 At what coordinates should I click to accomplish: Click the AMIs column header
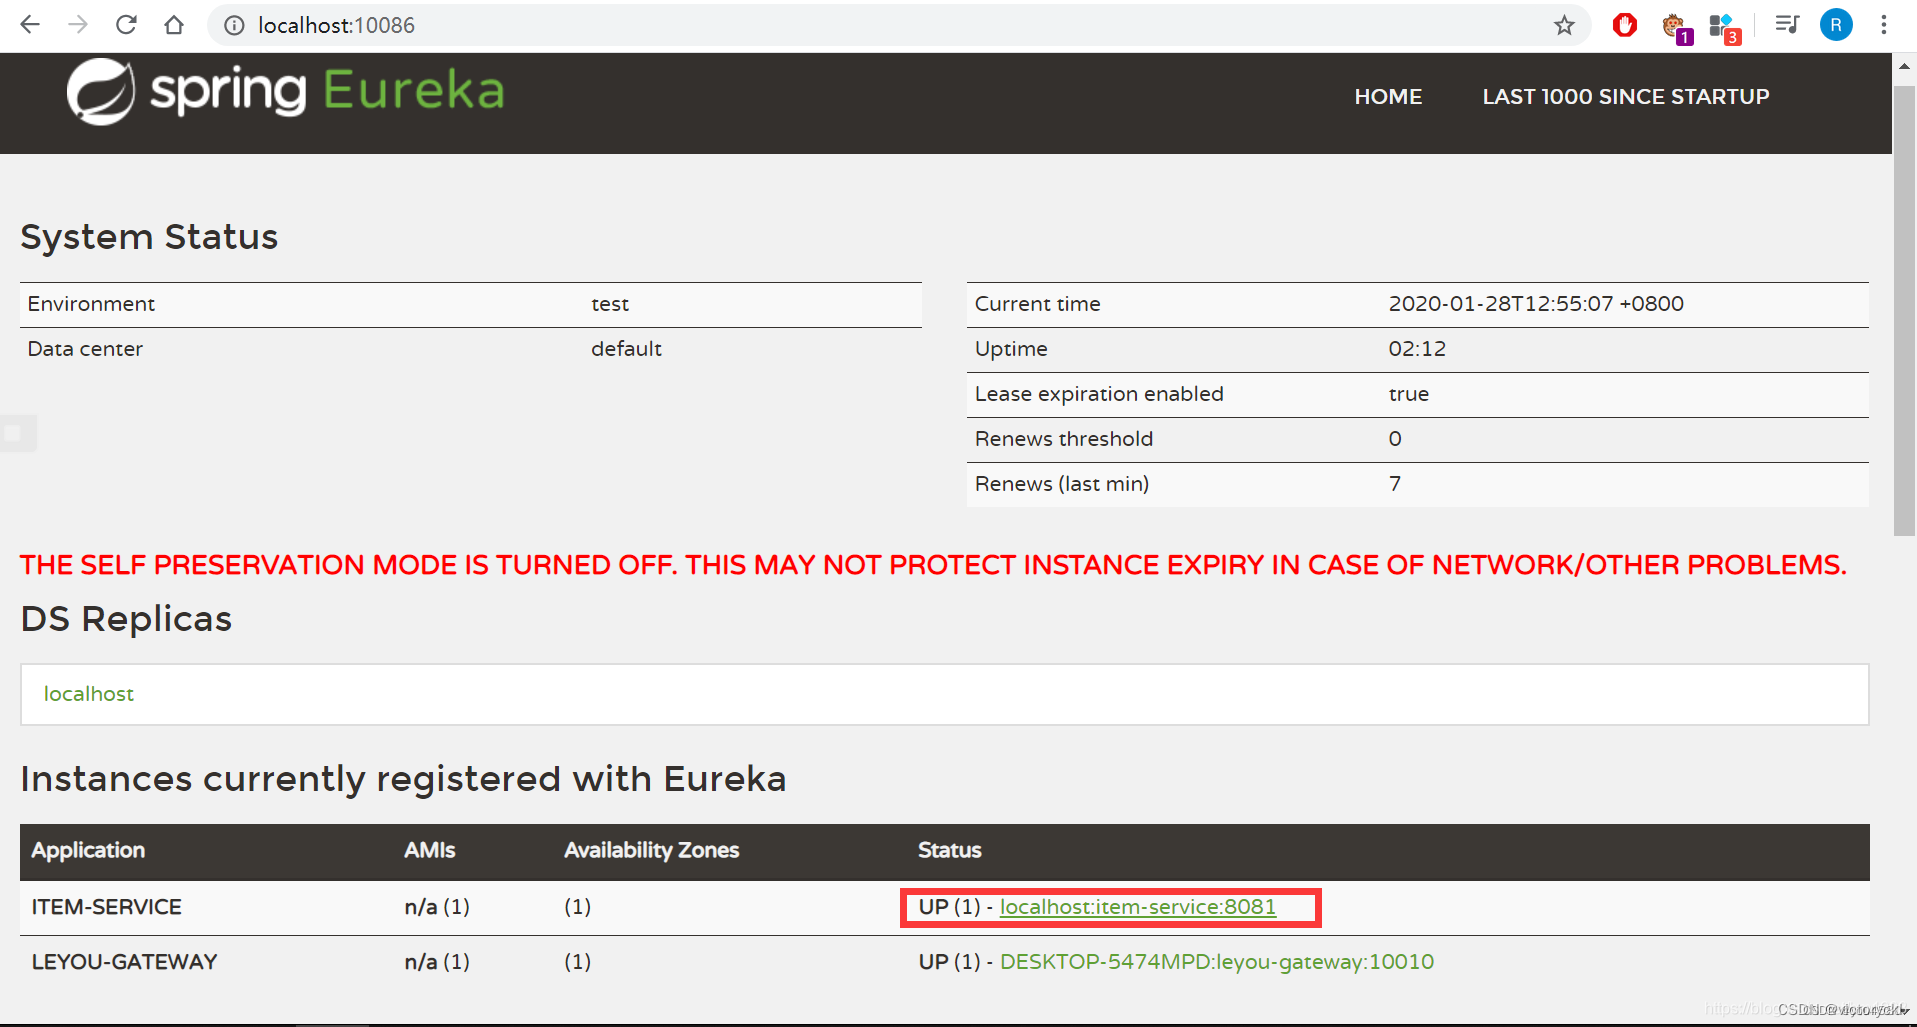click(x=429, y=850)
